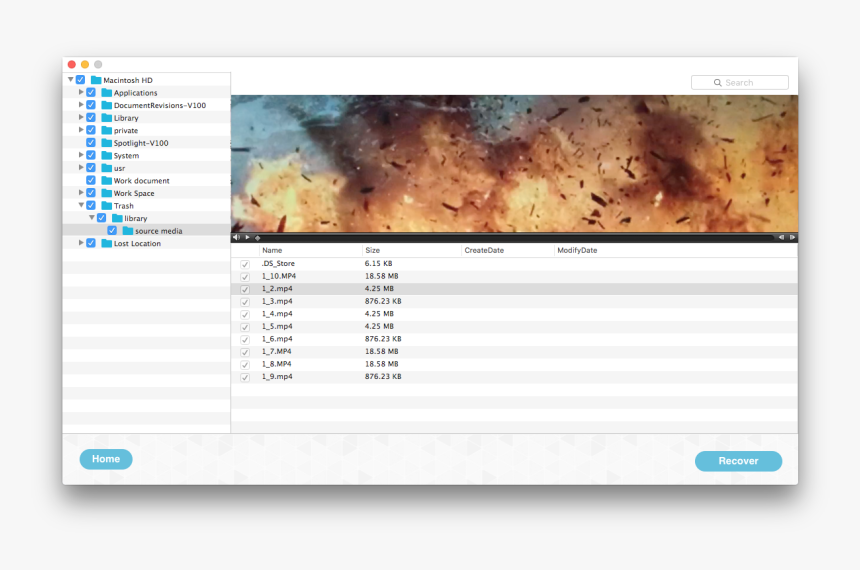Sort files by the Name column
The width and height of the screenshot is (860, 570).
310,250
